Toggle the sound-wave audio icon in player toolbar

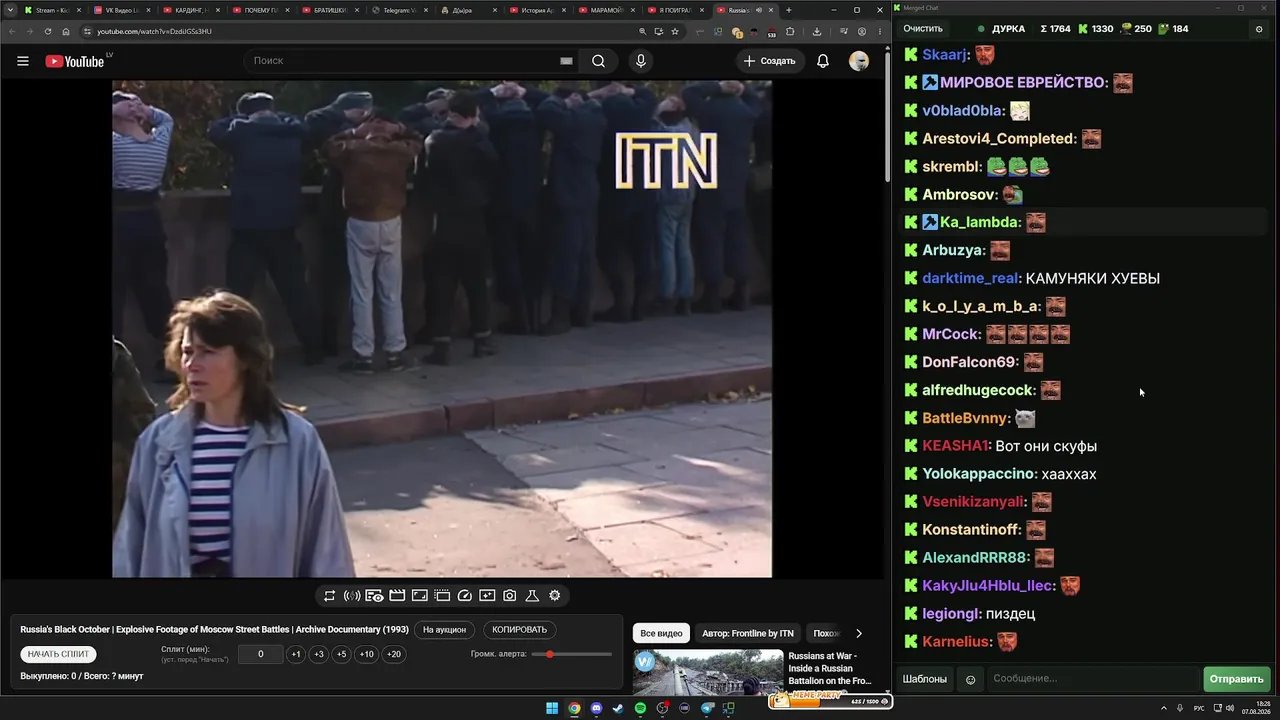click(x=352, y=596)
